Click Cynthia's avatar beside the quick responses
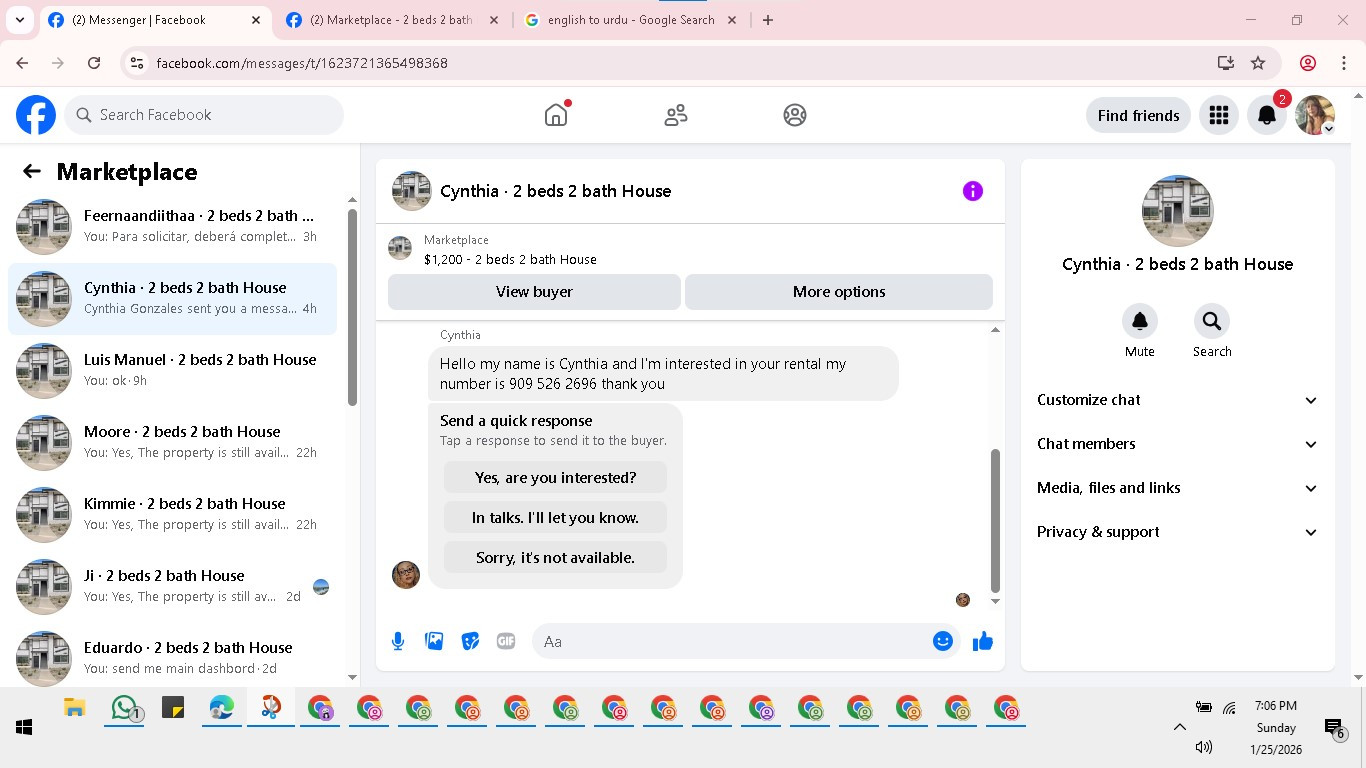The image size is (1366, 768). tap(406, 574)
